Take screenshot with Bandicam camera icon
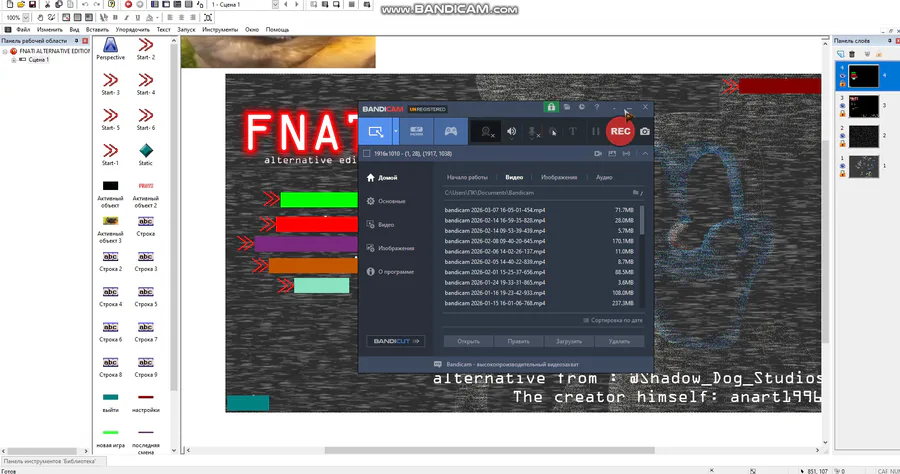 coord(645,131)
